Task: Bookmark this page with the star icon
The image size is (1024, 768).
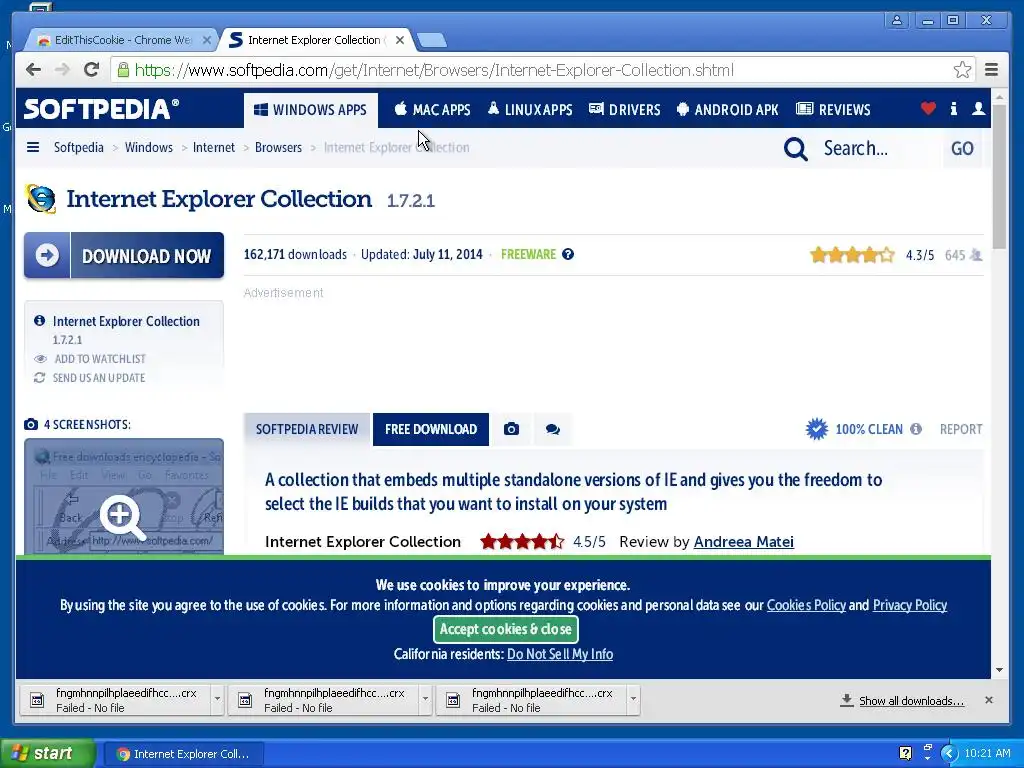Action: [x=962, y=70]
